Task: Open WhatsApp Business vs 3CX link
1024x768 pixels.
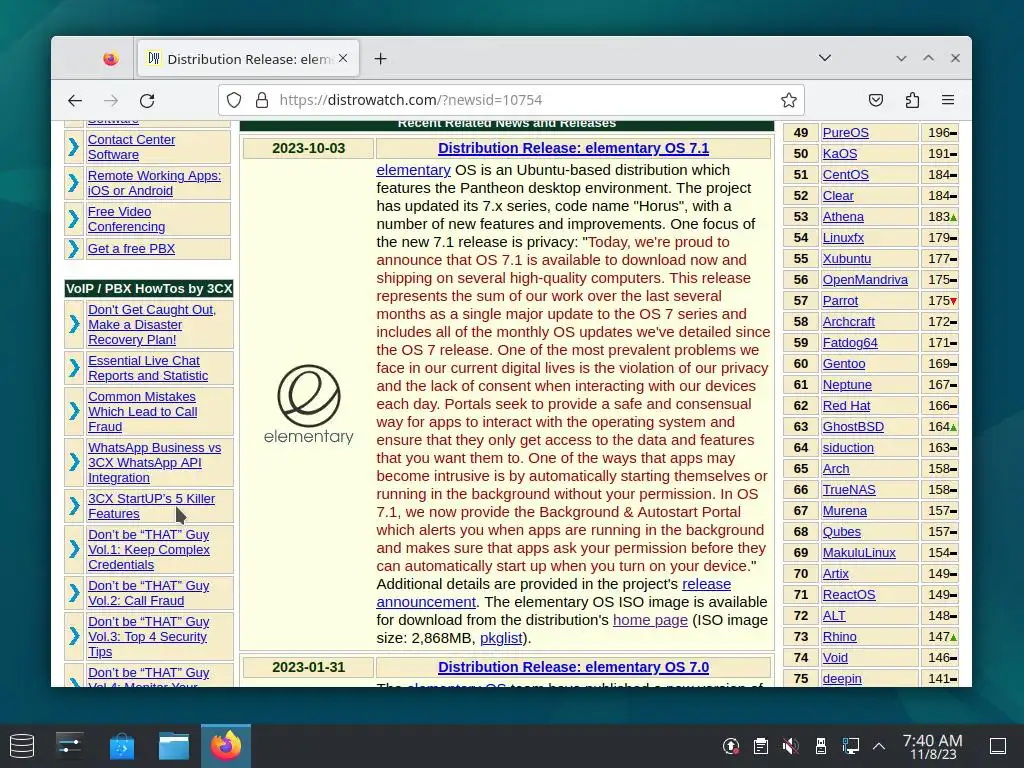Action: pyautogui.click(x=155, y=462)
